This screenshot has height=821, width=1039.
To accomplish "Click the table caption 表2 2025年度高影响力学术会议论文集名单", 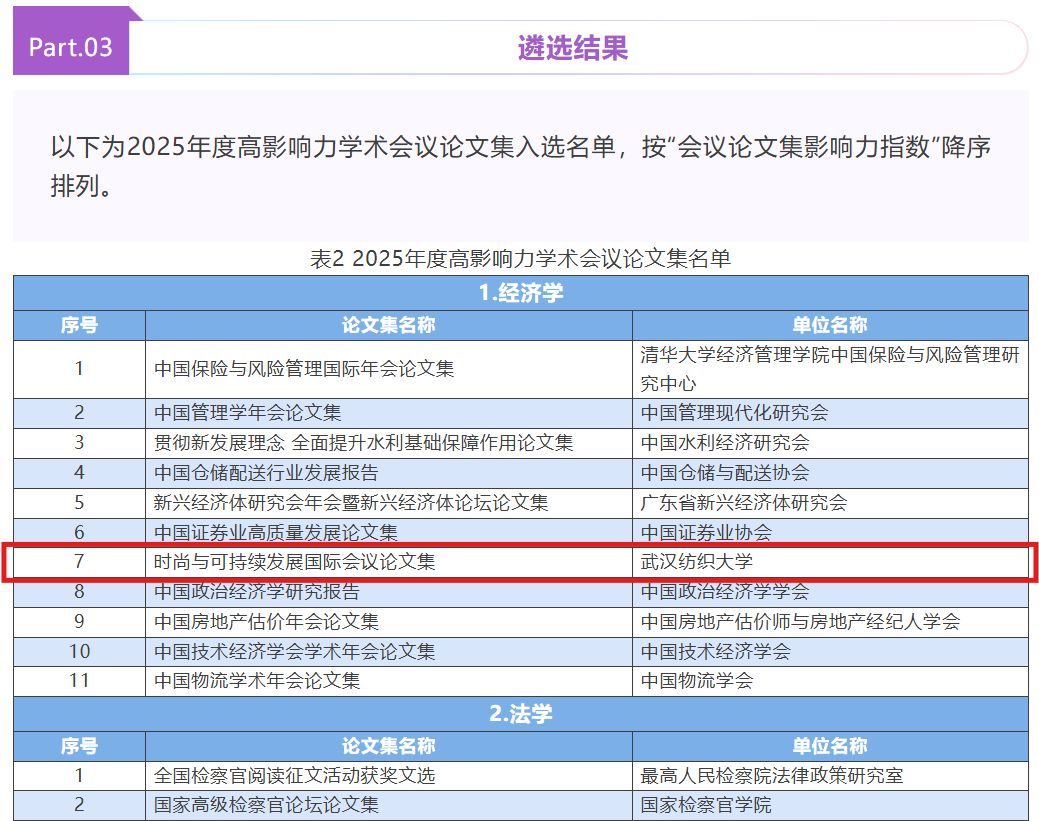I will point(520,259).
